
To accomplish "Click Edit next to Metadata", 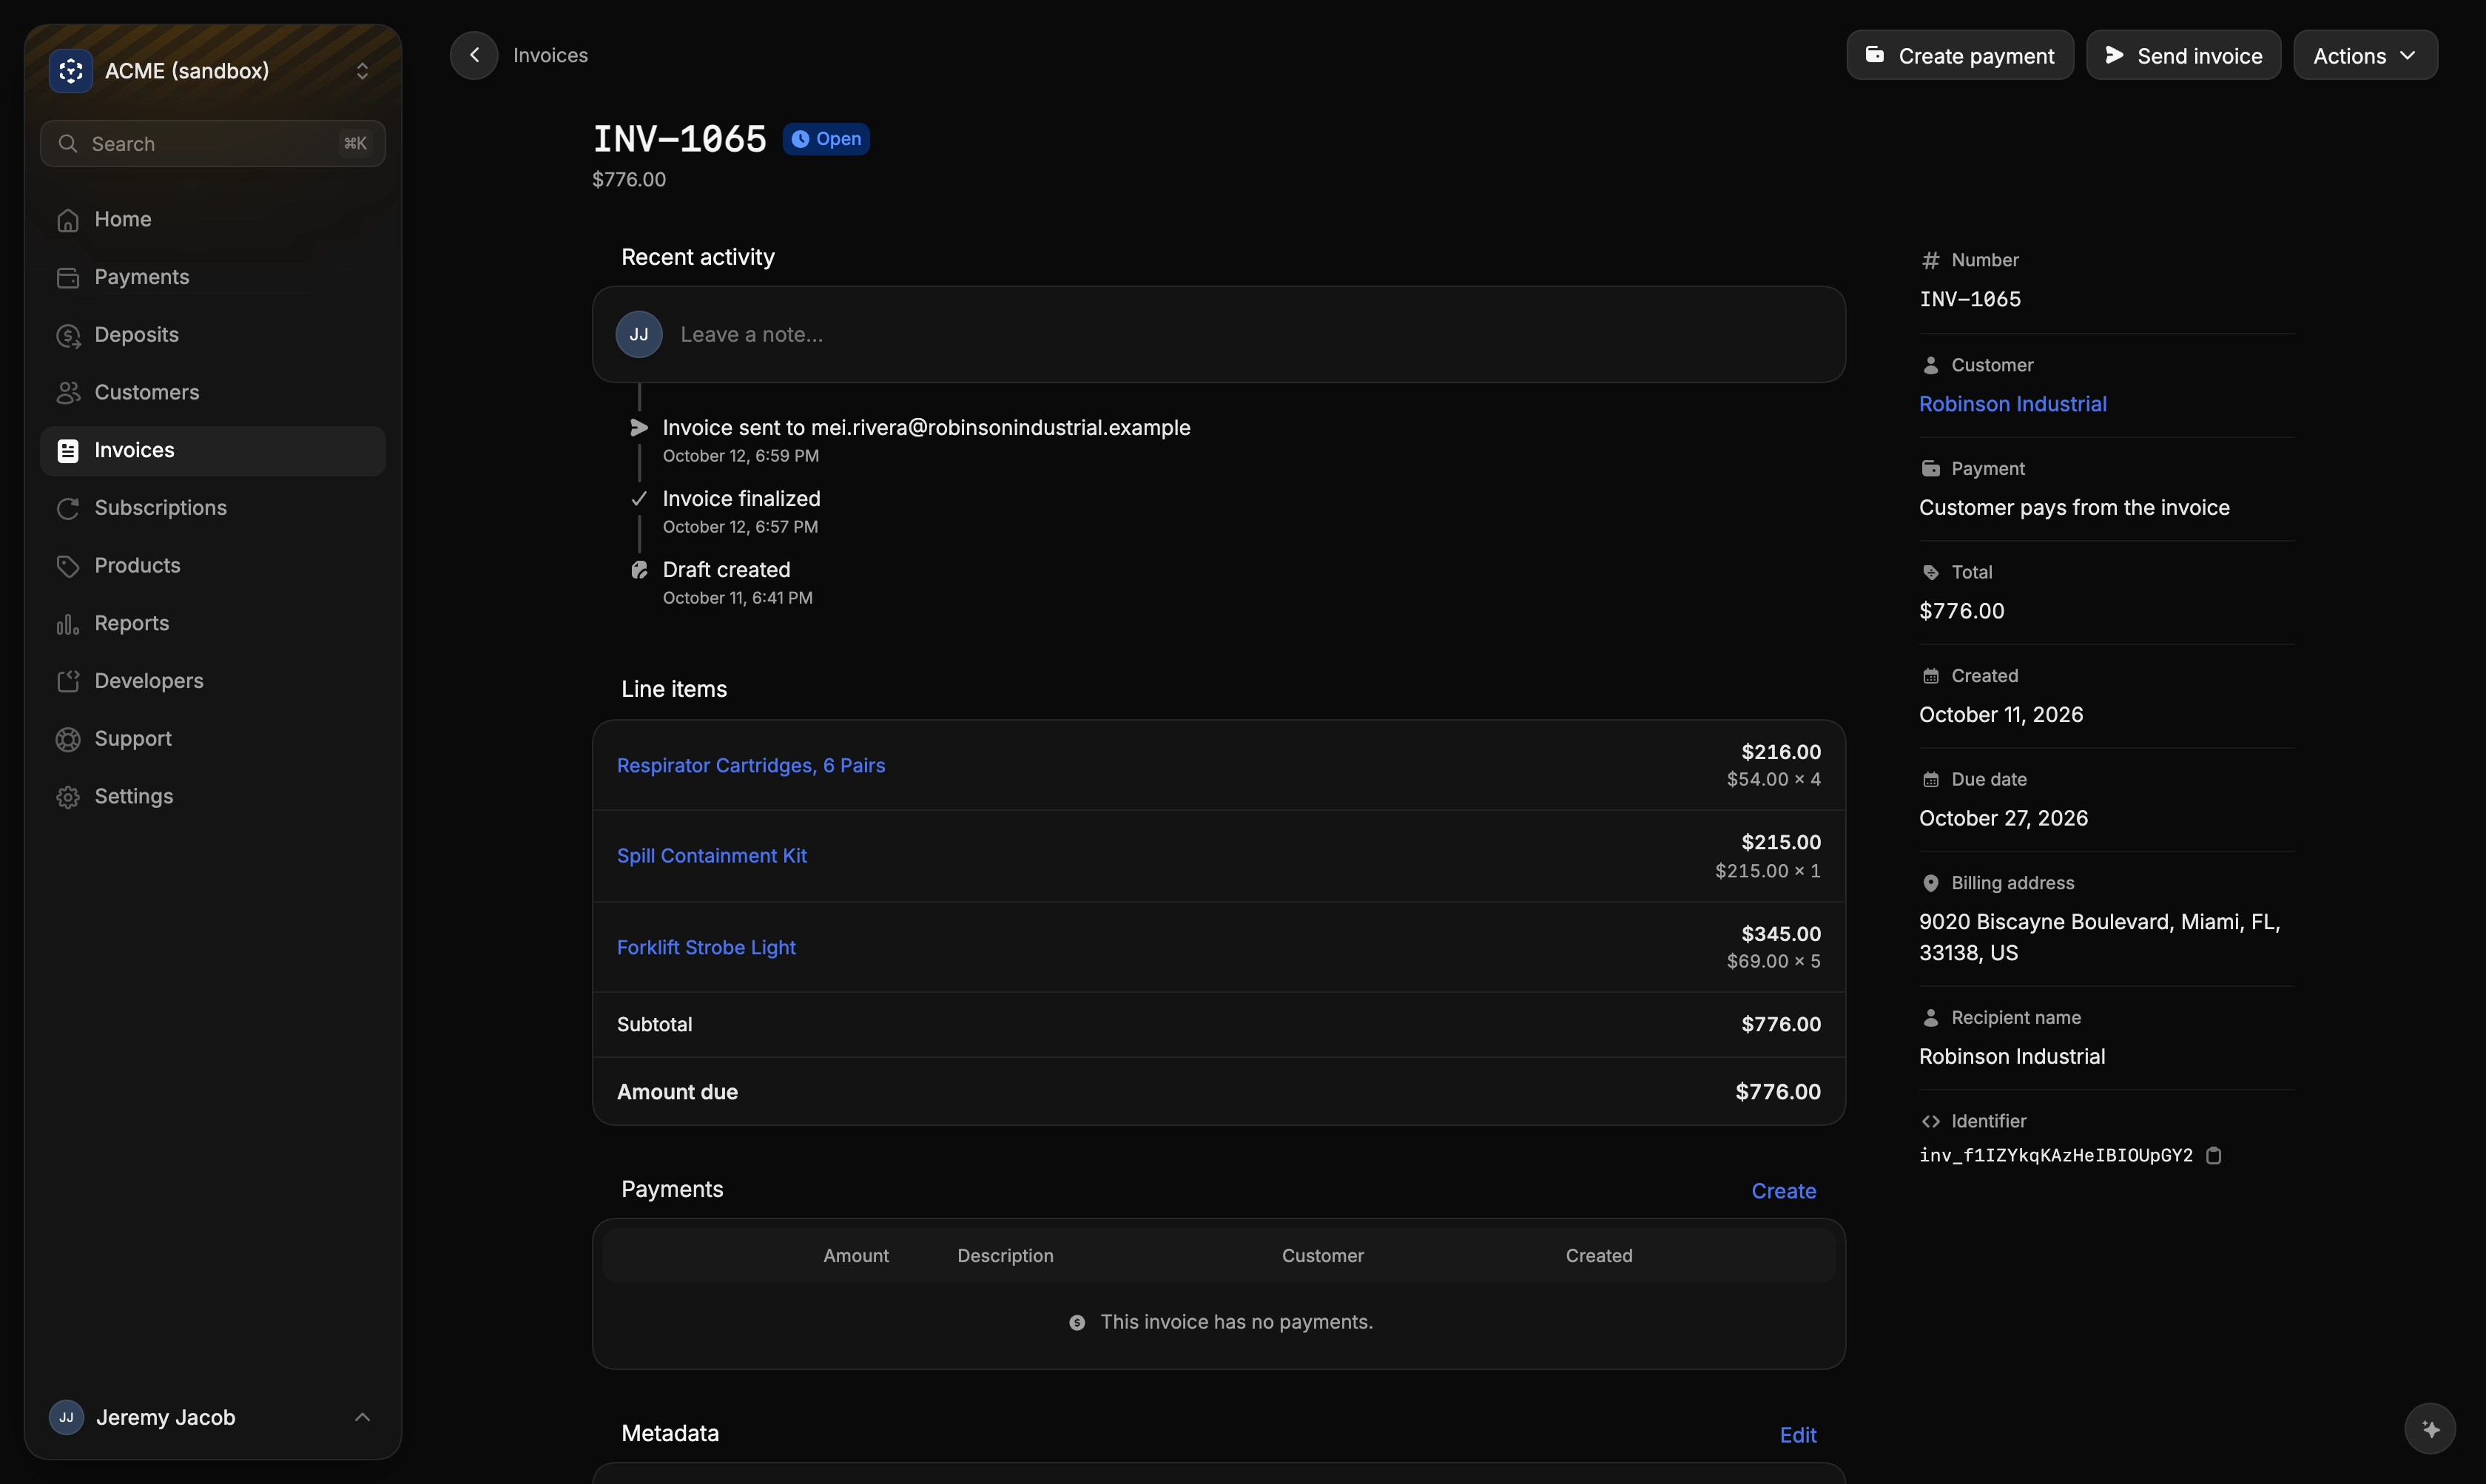I will click(1797, 1435).
